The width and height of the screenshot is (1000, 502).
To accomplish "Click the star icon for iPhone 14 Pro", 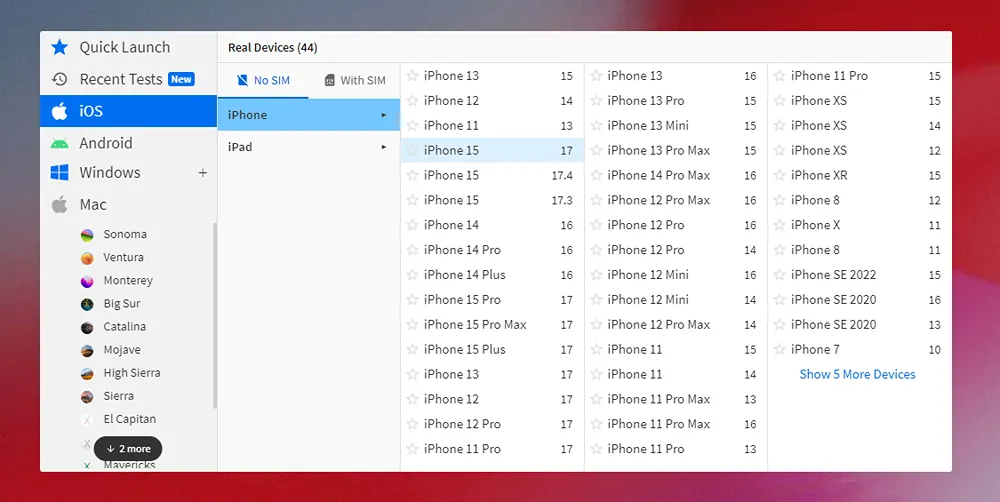I will click(x=413, y=249).
